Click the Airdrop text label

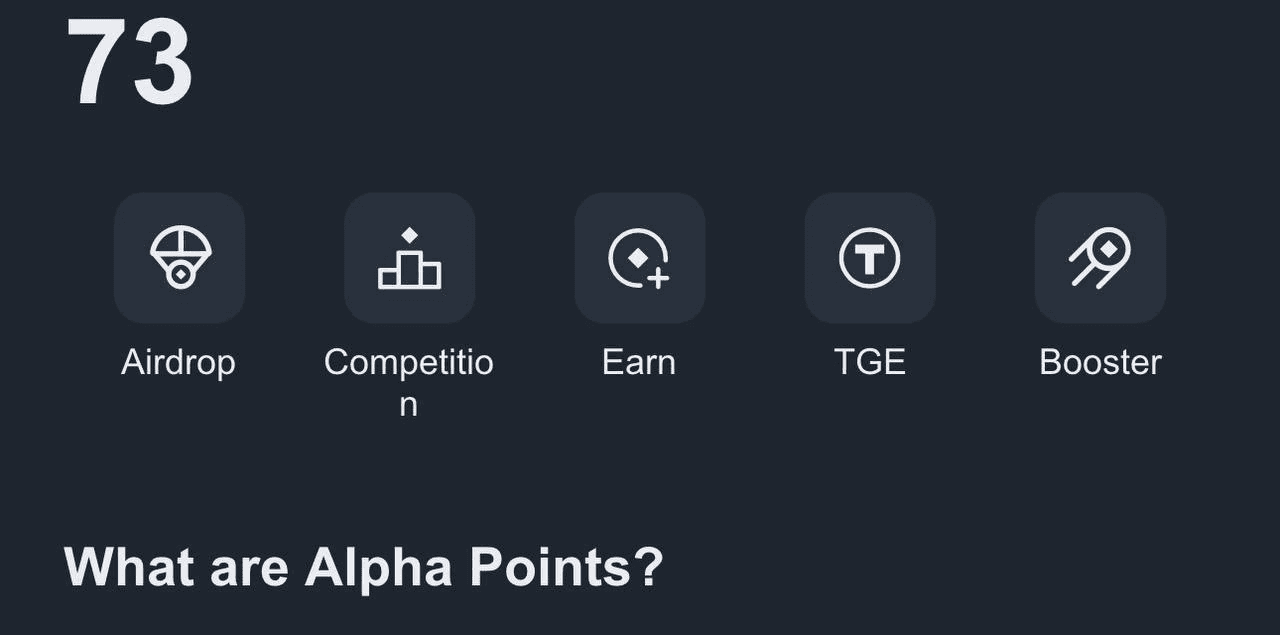[178, 362]
